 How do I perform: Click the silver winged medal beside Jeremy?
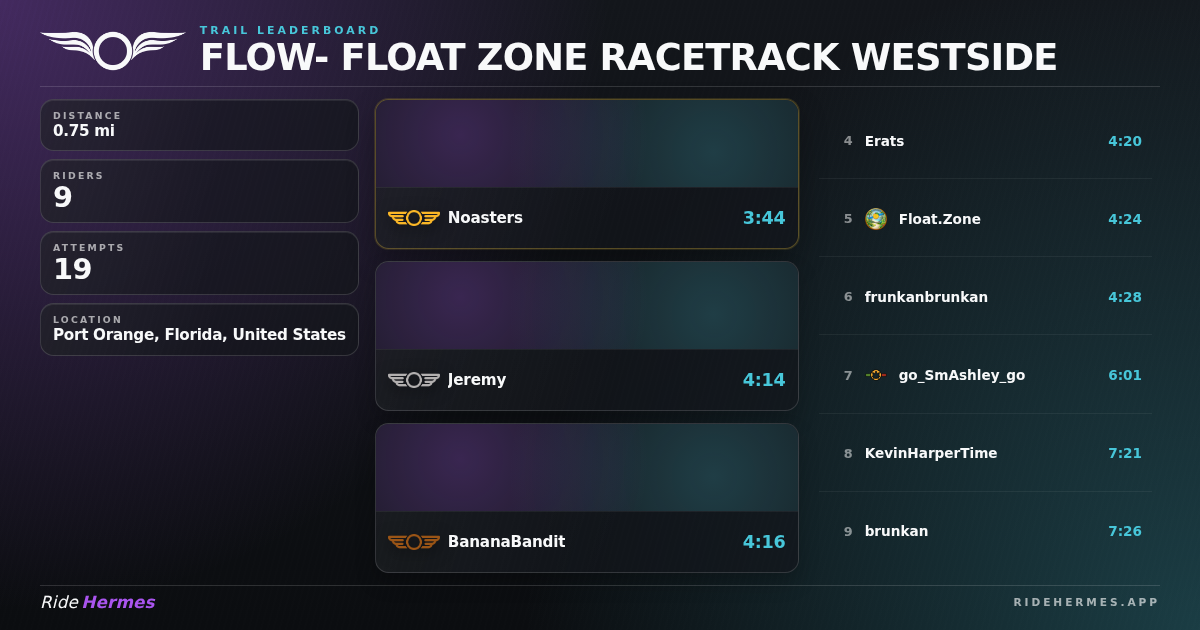(x=414, y=380)
